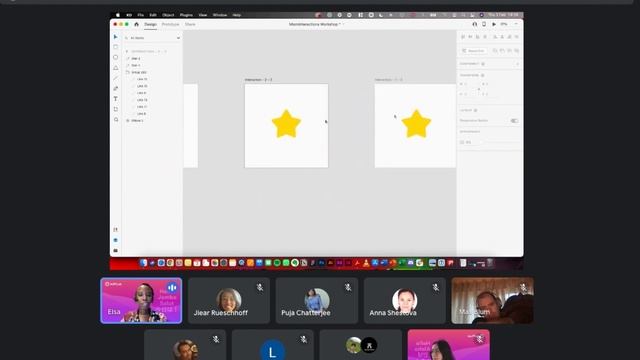Select the yellow star on right artboard
The image size is (640, 360).
point(416,124)
